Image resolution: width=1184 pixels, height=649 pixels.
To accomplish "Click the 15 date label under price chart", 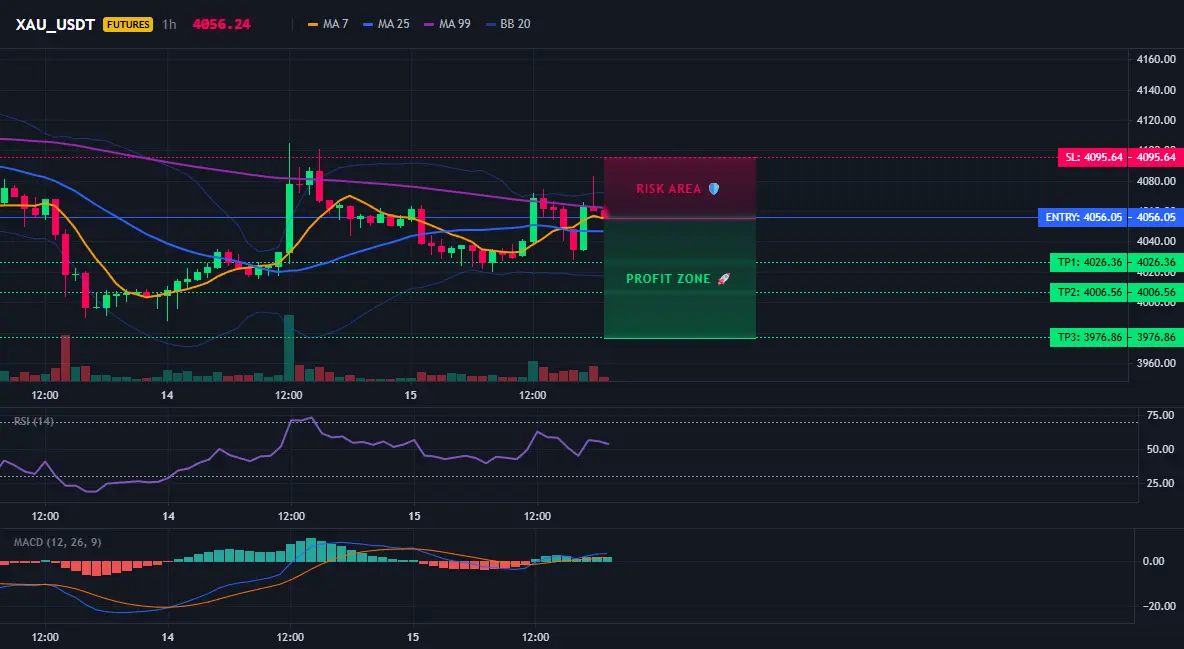I will [410, 395].
